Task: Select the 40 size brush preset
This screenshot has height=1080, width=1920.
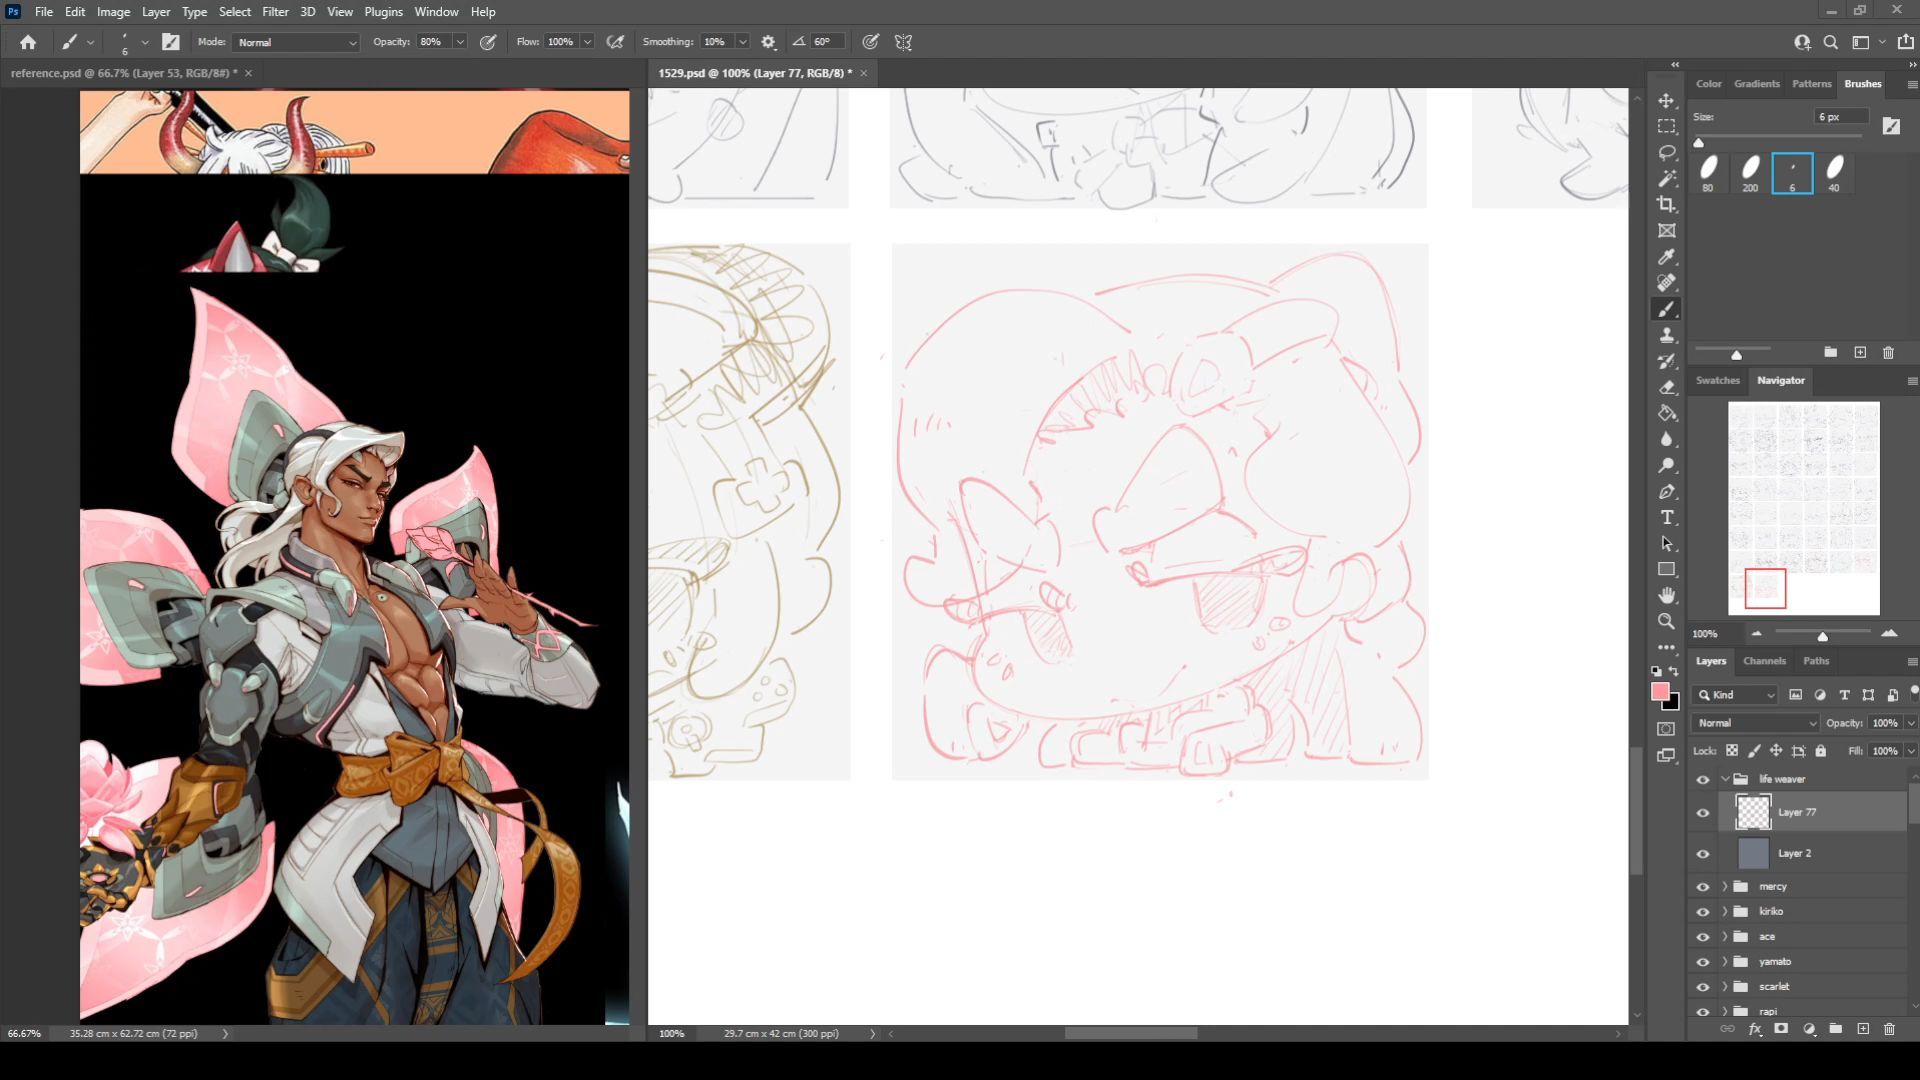Action: (1834, 173)
